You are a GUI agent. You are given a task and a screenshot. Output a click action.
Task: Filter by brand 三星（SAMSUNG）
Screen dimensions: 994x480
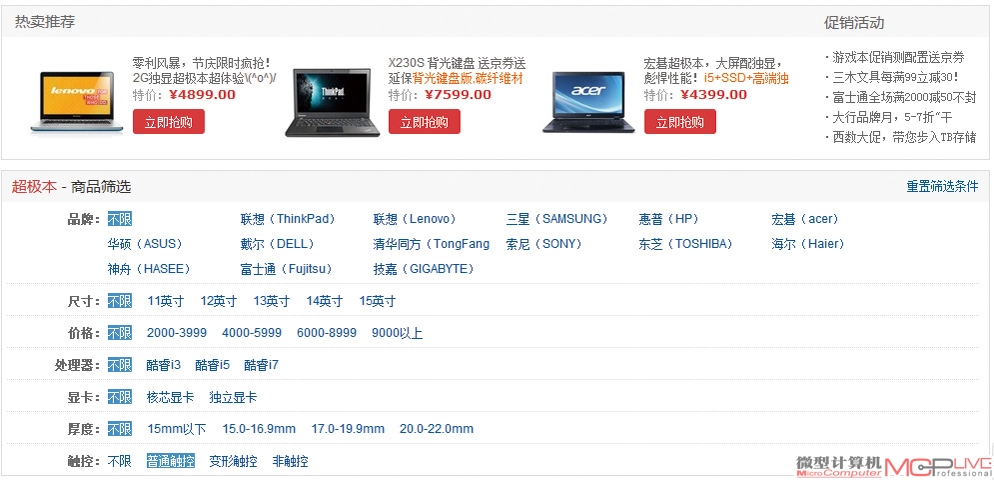click(x=557, y=219)
